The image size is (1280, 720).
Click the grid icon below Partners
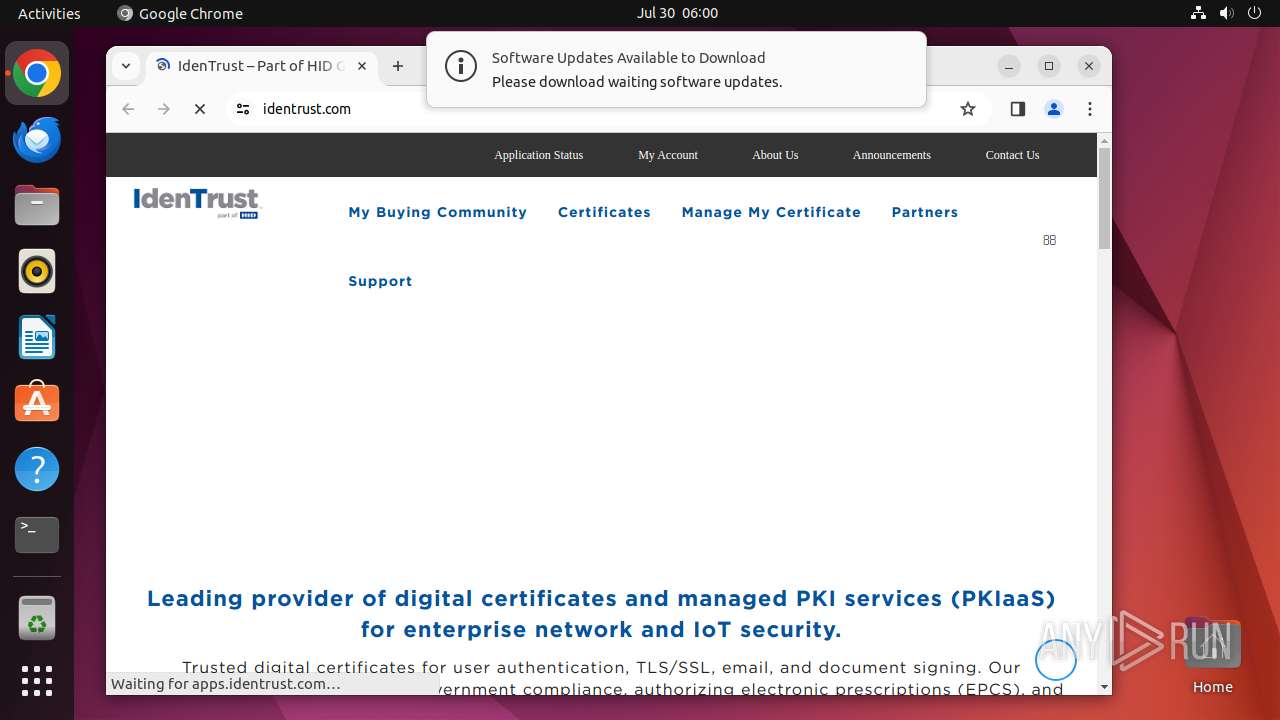click(1049, 240)
